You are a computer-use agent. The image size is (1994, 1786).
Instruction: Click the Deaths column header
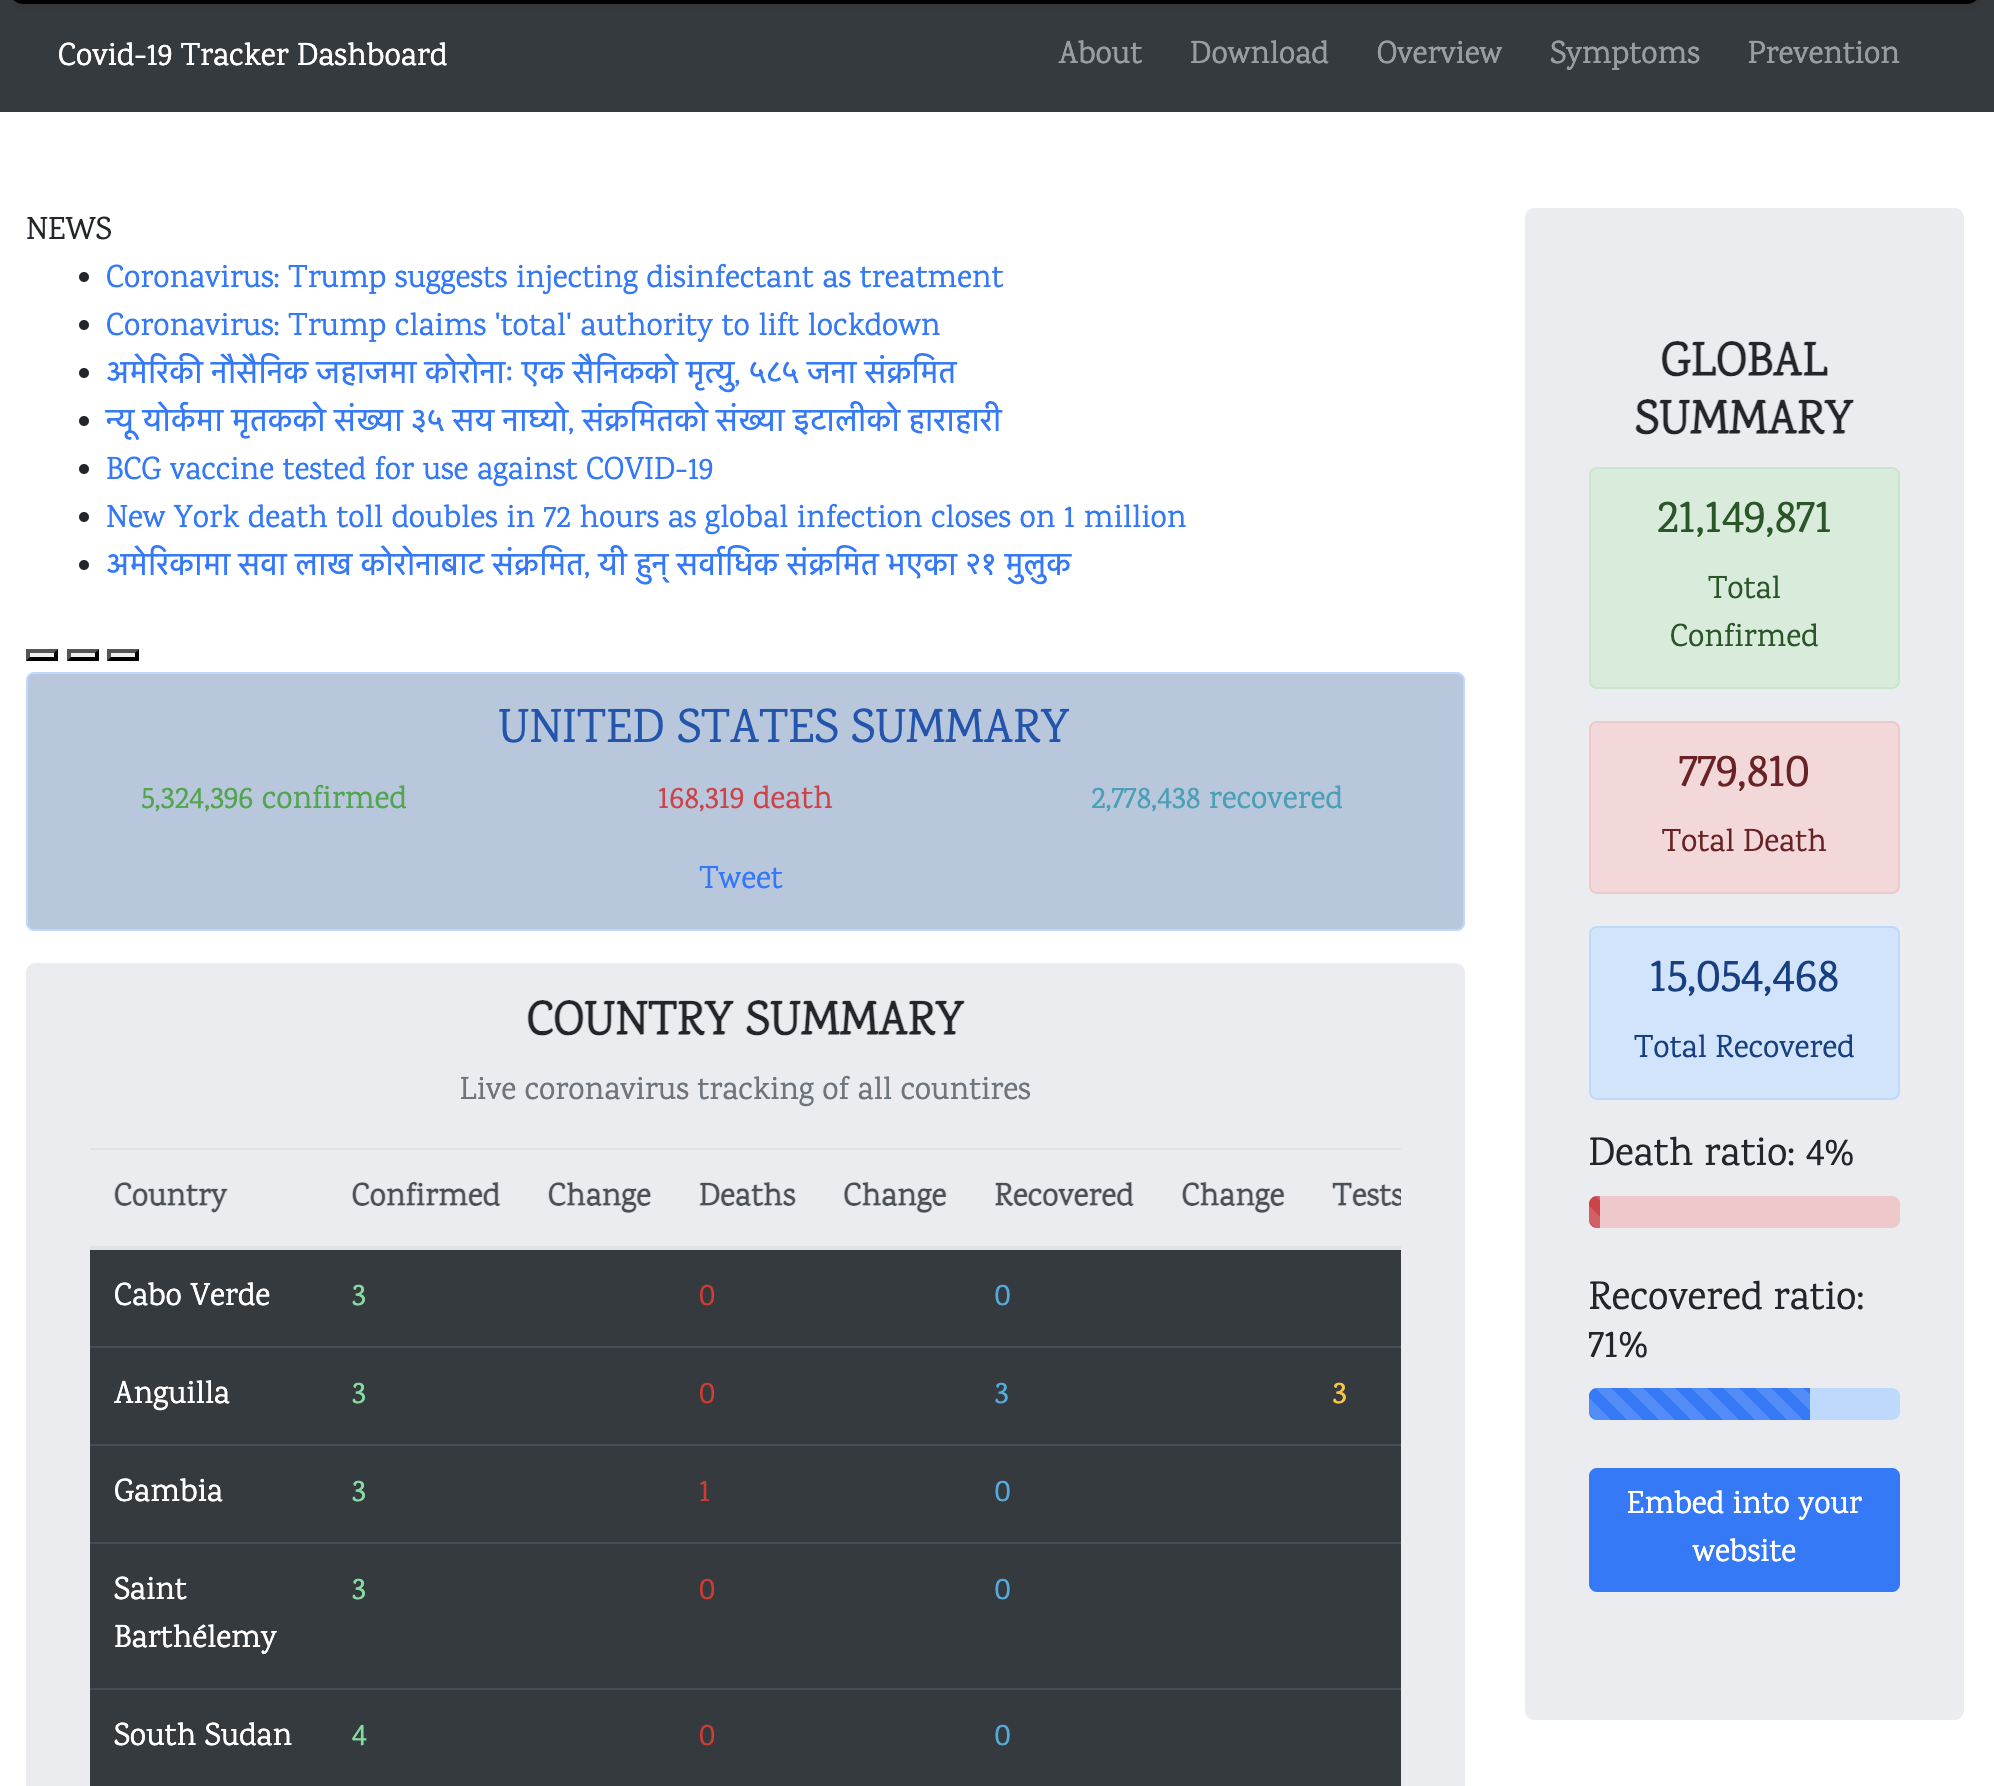pos(747,1195)
